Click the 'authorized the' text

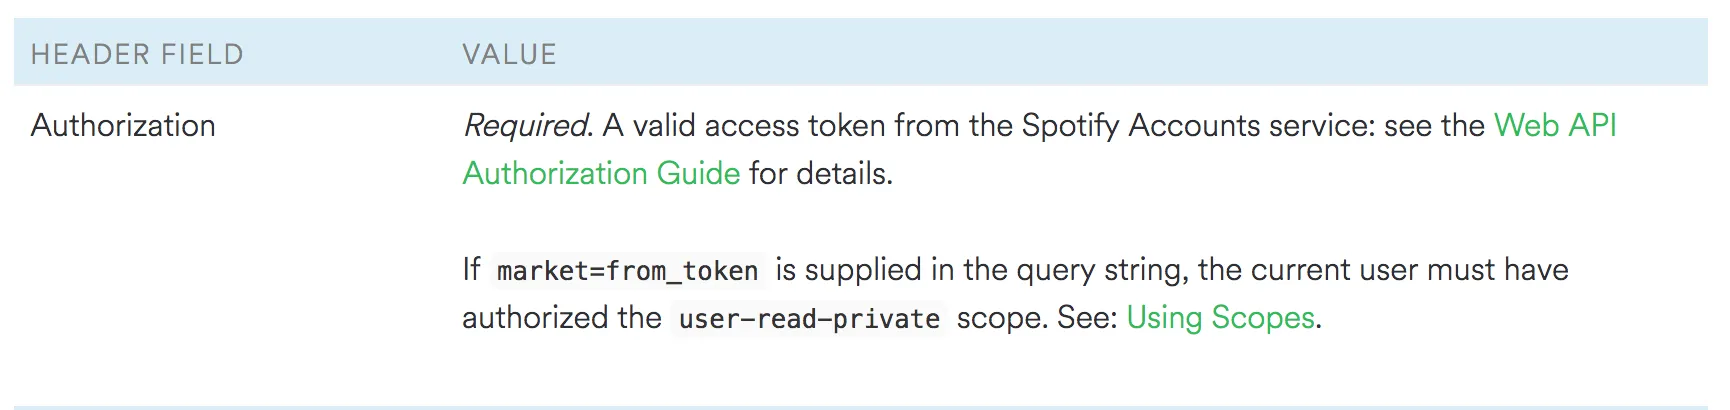(x=561, y=317)
